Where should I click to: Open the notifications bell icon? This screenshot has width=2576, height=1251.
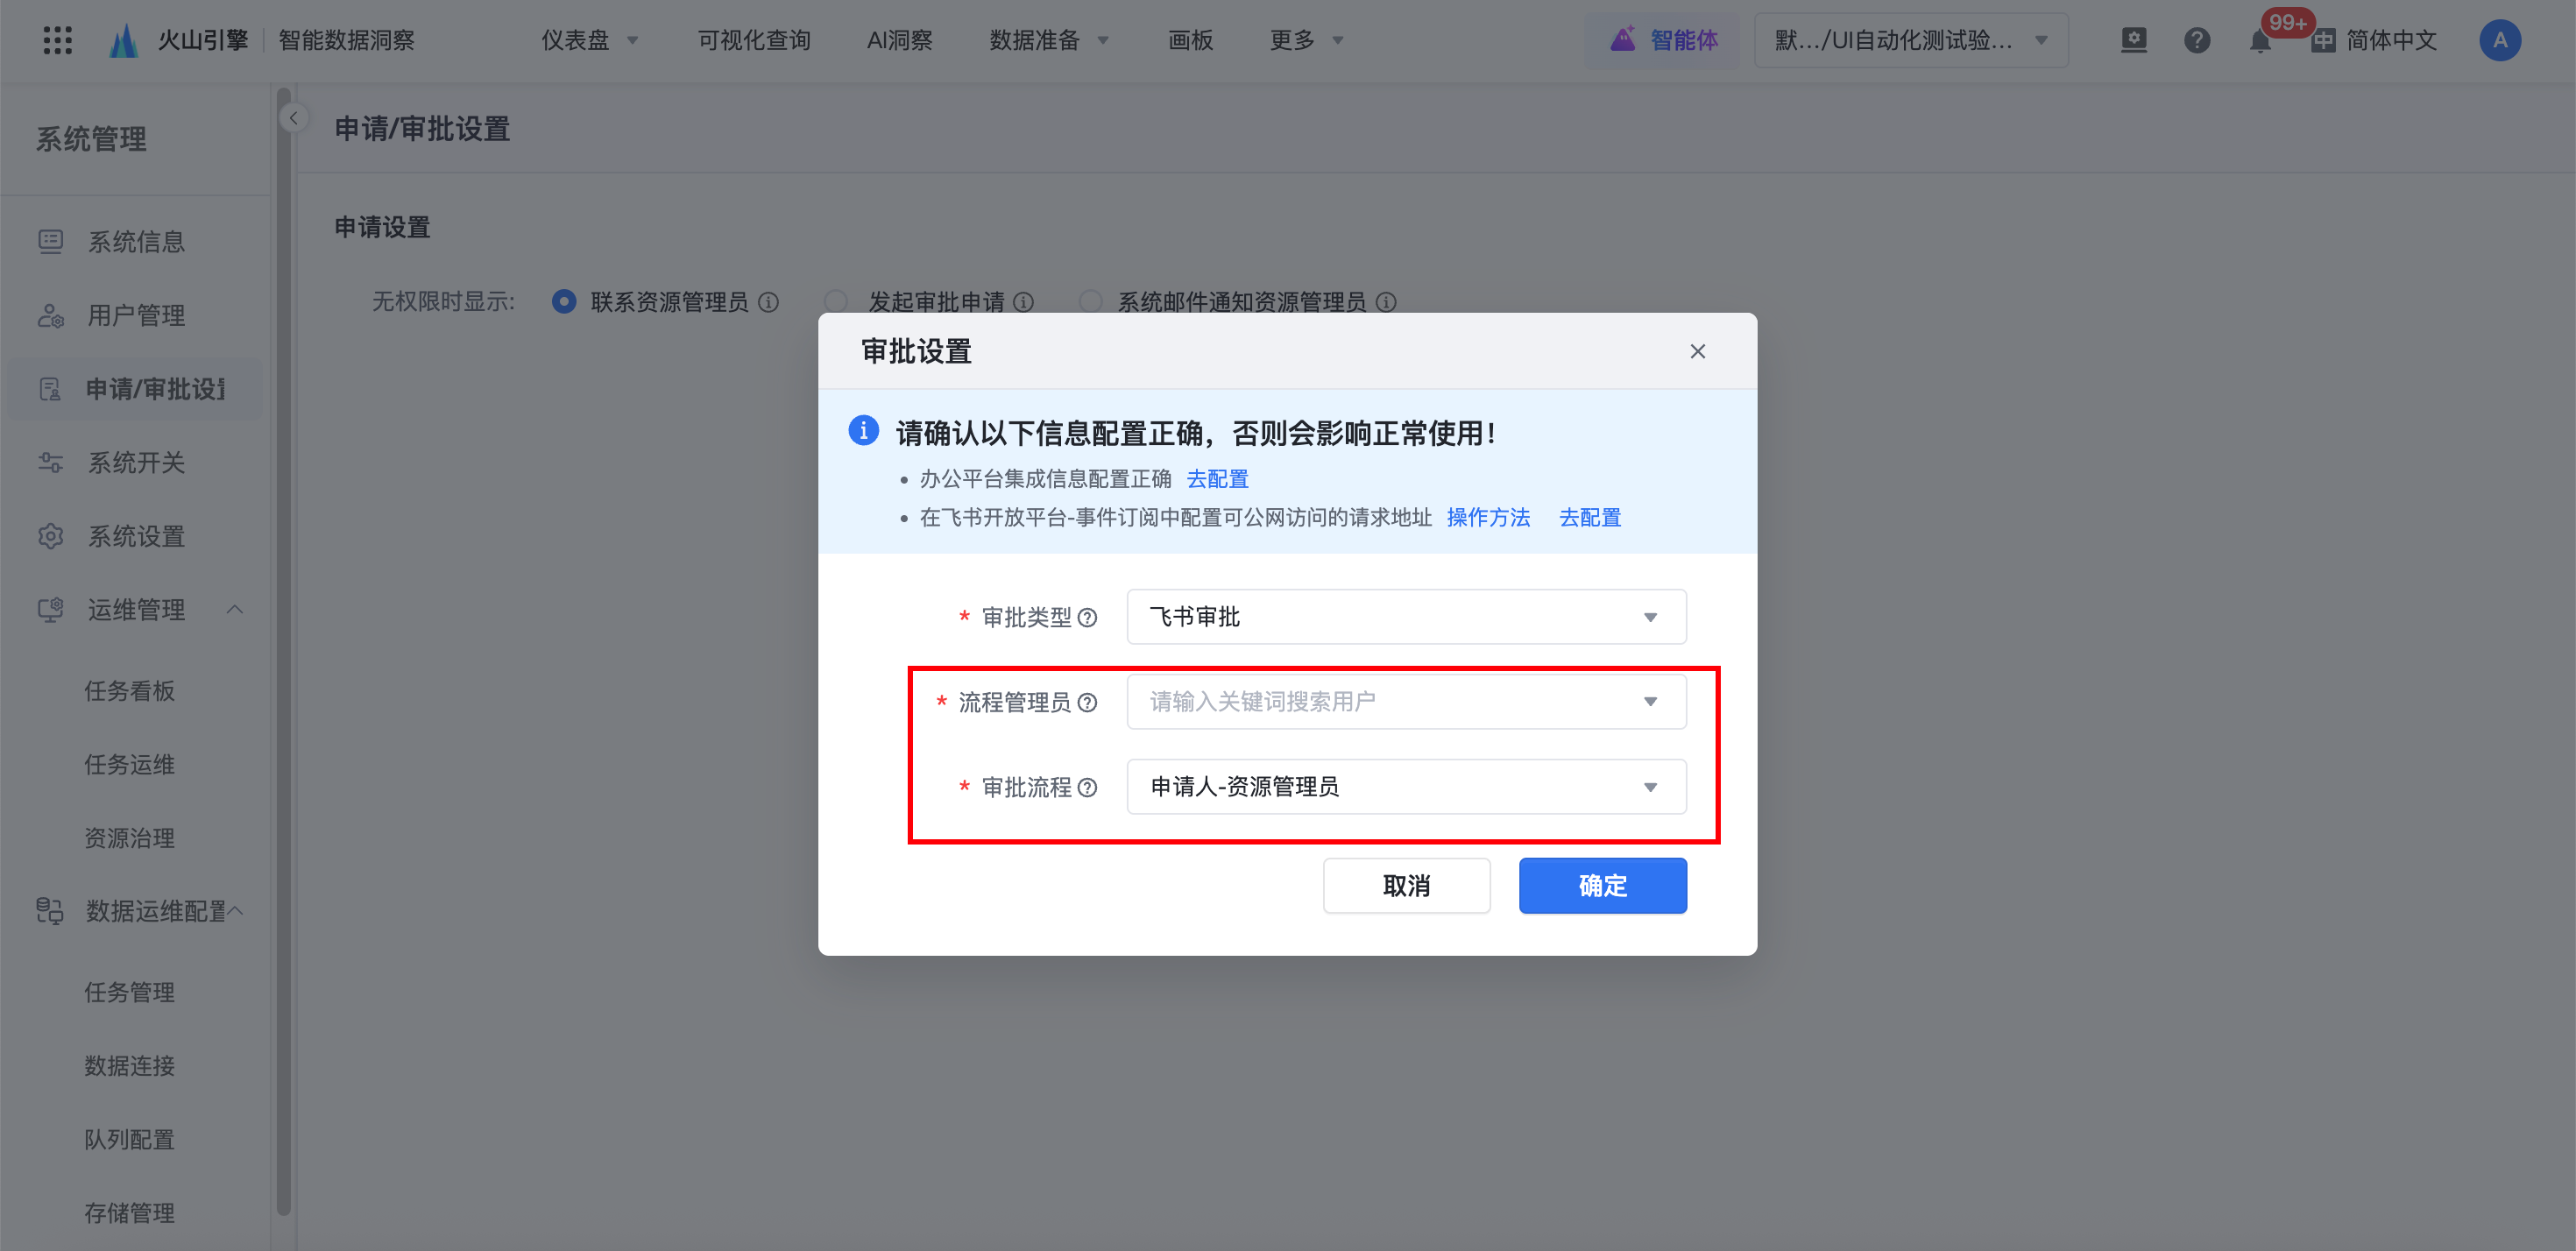[x=2259, y=41]
